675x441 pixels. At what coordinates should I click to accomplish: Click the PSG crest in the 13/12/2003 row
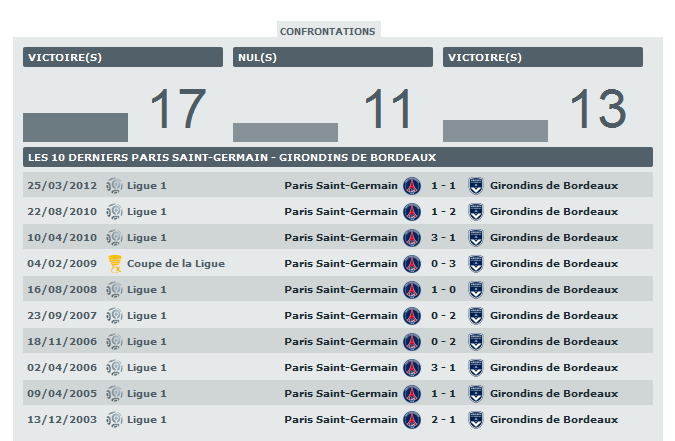(412, 419)
